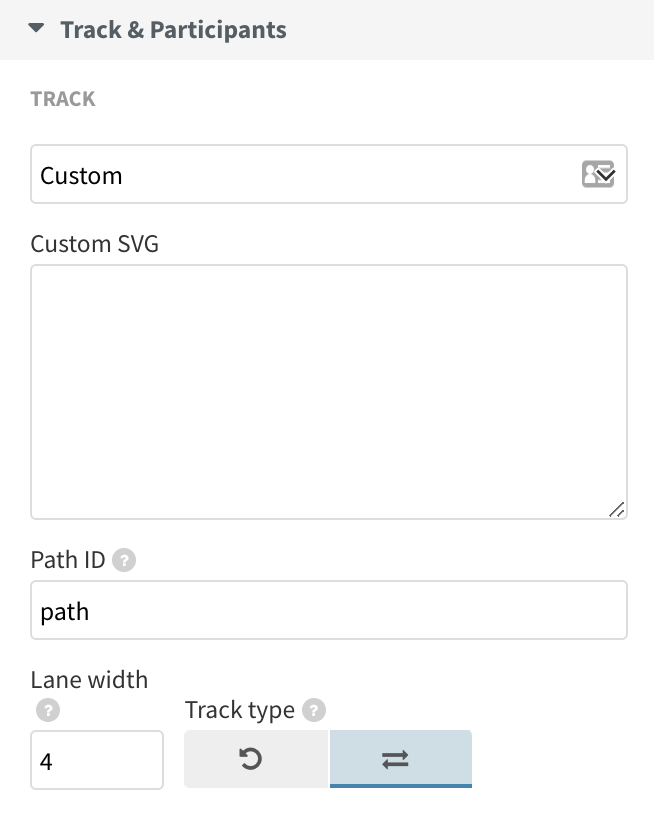This screenshot has height=820, width=654.
Task: Open the Custom track dropdown
Action: [328, 174]
